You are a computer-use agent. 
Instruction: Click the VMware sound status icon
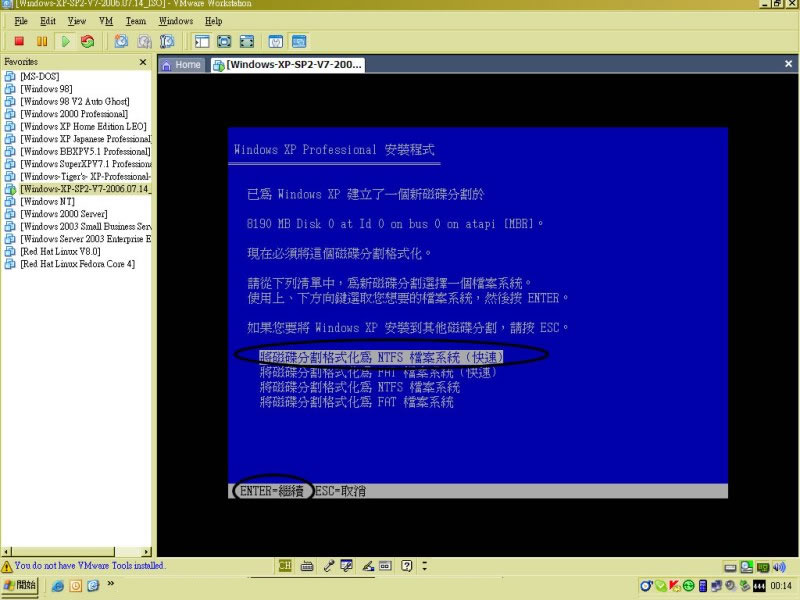pyautogui.click(x=779, y=567)
